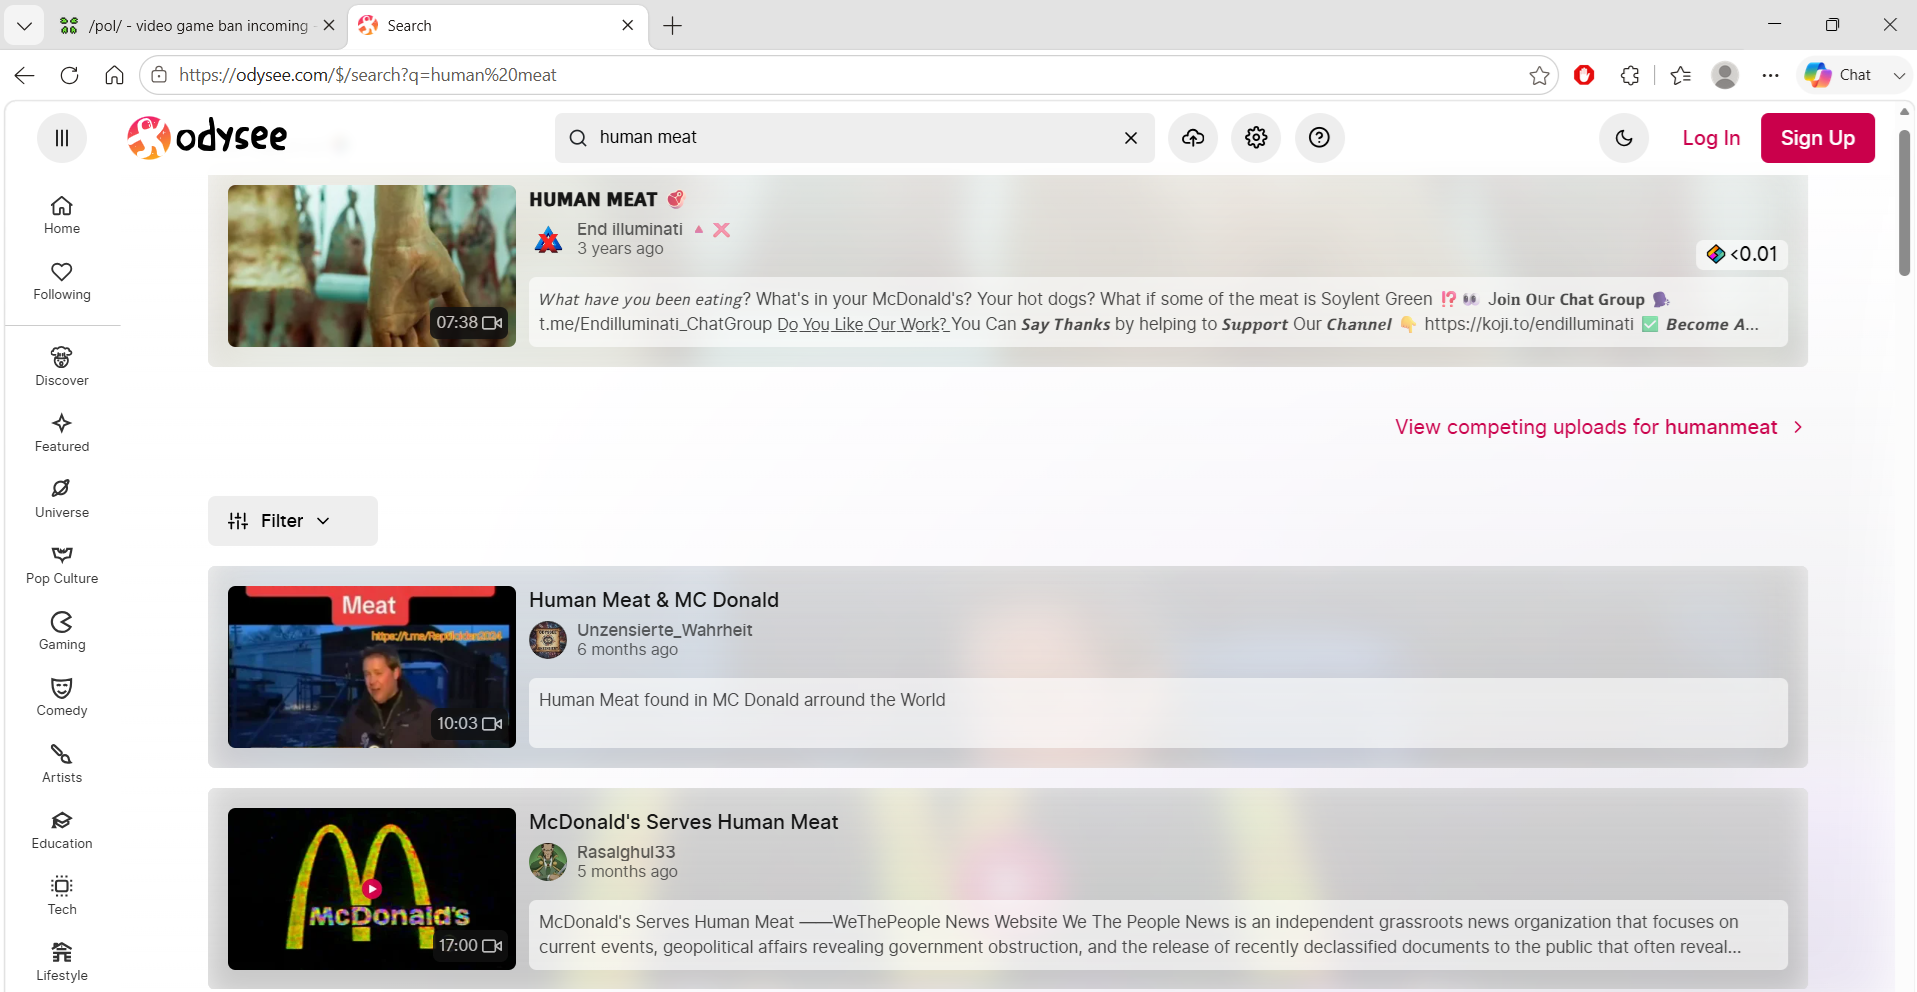Open the browser profile avatar
Viewport: 1917px width, 992px height.
1725,75
